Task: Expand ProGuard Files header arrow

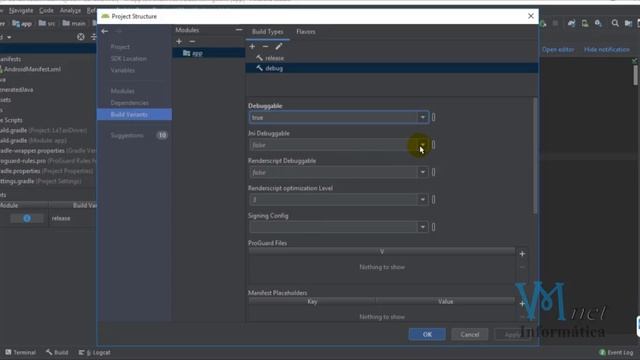Action: pyautogui.click(x=382, y=251)
